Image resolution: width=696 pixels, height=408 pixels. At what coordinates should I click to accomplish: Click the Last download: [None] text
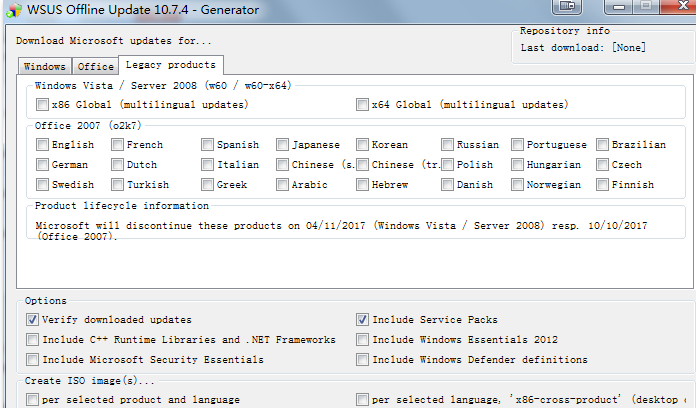[583, 48]
